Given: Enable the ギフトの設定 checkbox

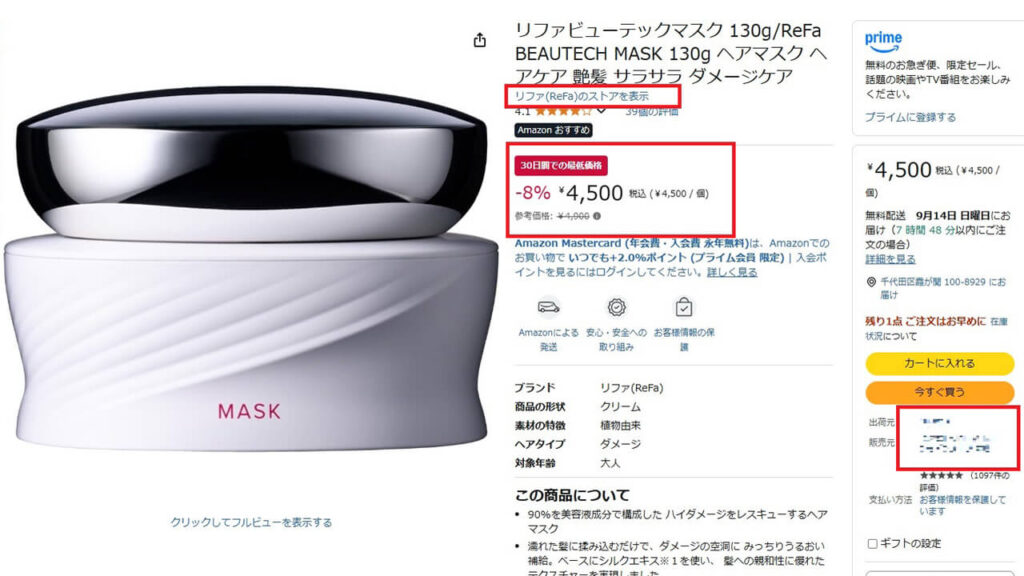Looking at the screenshot, I should 872,543.
